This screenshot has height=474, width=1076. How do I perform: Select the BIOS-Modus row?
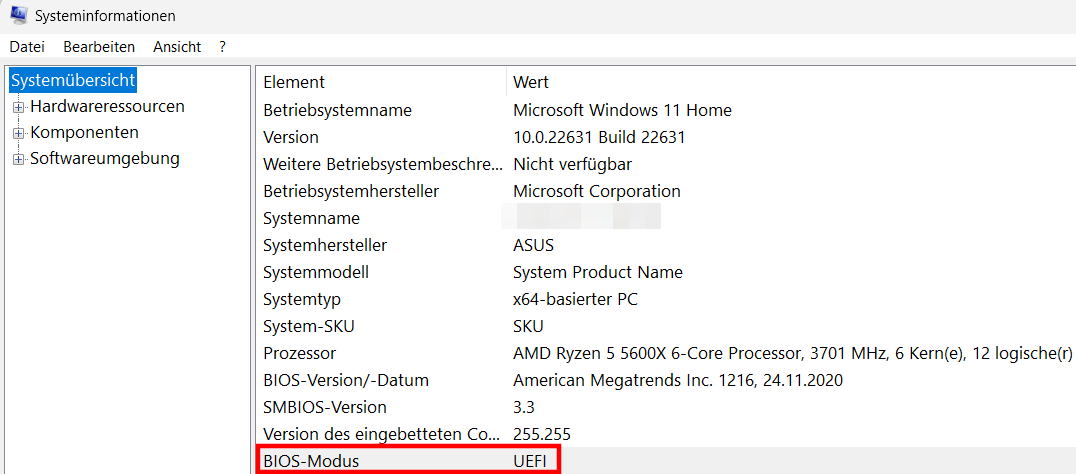[x=310, y=461]
